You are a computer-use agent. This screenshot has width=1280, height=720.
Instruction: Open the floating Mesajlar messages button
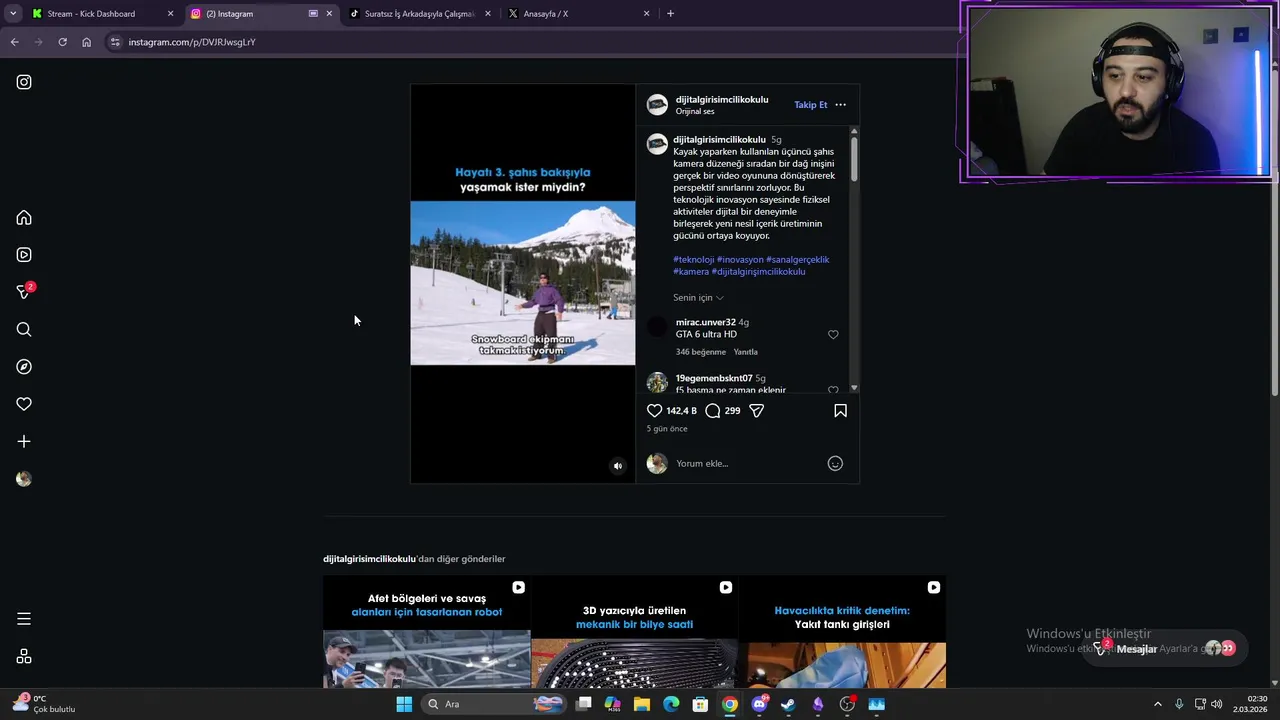point(1166,648)
